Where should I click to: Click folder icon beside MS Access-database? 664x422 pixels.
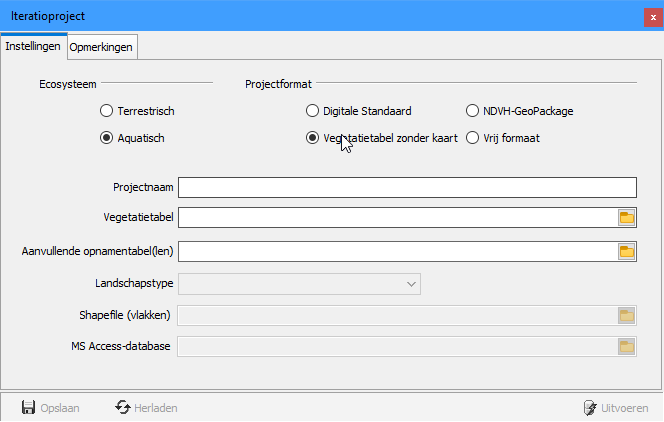click(626, 347)
